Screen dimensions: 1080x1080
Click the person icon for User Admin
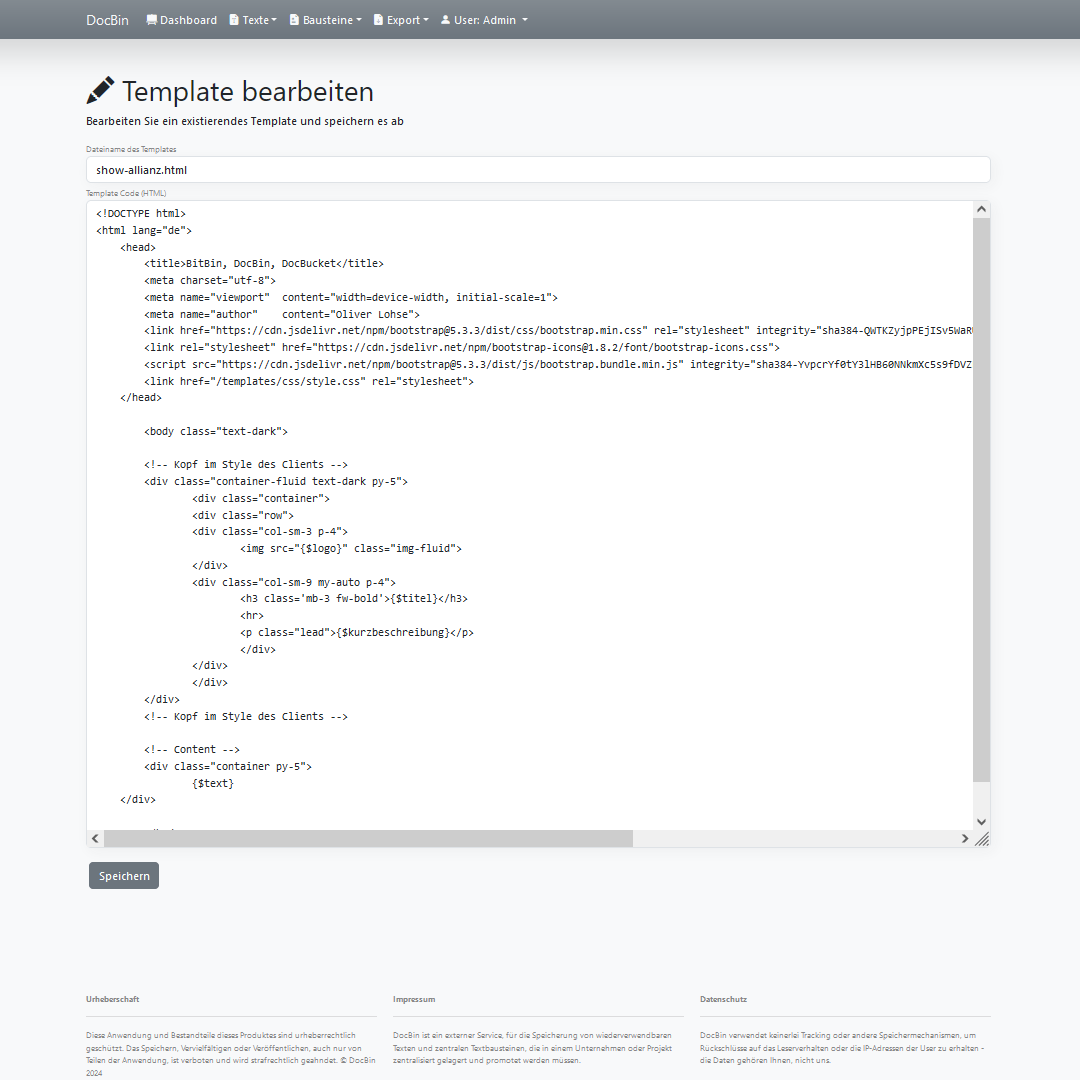click(x=445, y=20)
